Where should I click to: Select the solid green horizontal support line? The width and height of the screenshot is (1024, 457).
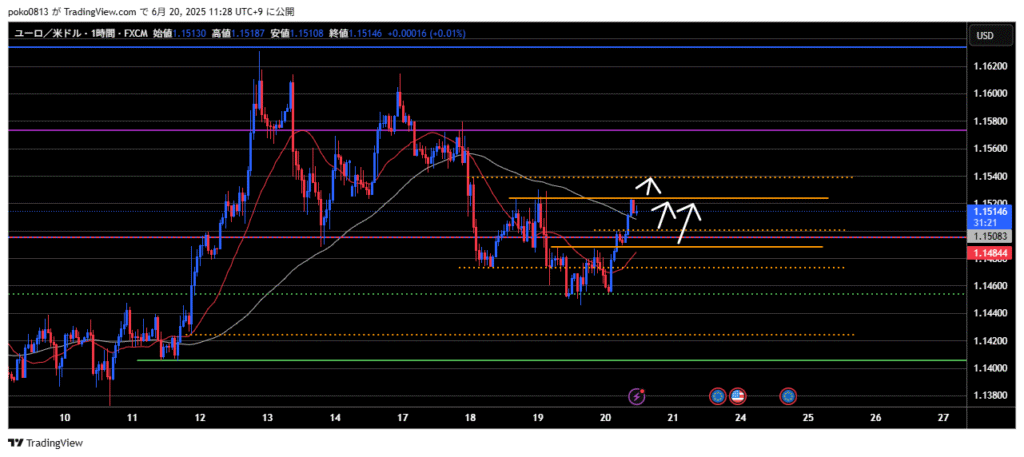(500, 360)
